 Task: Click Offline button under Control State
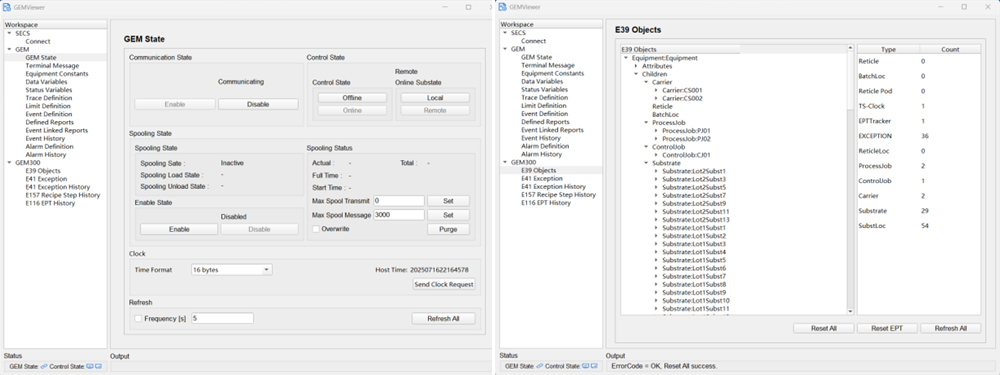tap(352, 98)
